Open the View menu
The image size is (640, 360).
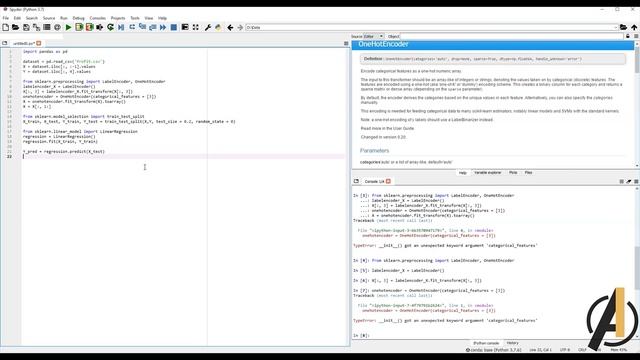point(149,18)
